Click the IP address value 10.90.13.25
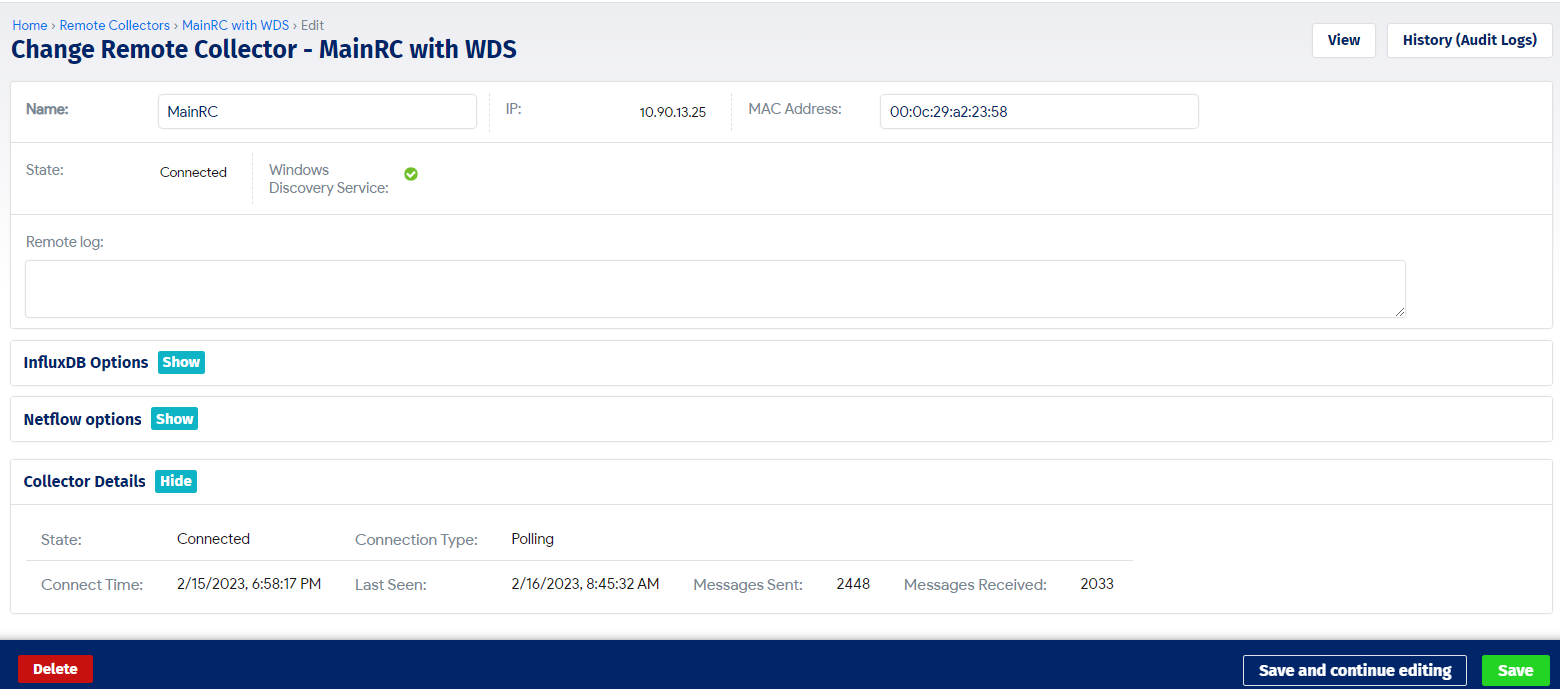The height and width of the screenshot is (689, 1560). 673,113
